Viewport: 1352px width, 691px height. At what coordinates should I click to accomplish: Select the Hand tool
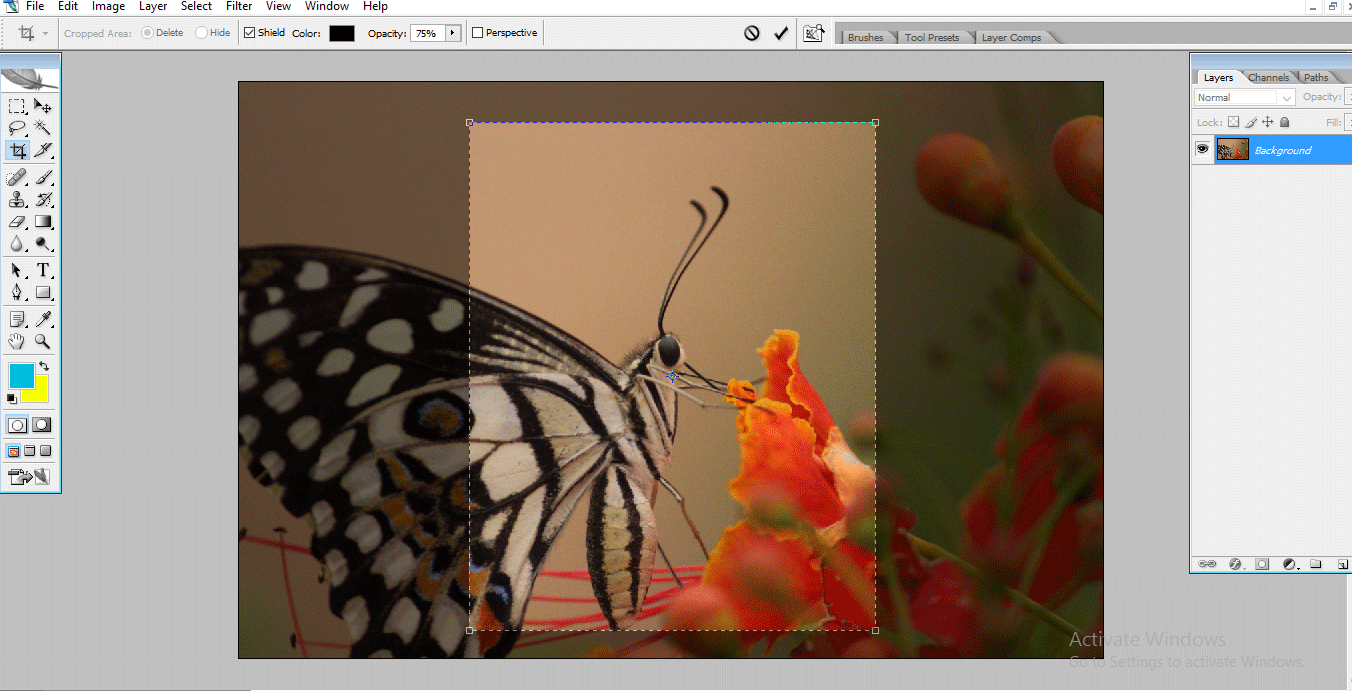point(17,341)
